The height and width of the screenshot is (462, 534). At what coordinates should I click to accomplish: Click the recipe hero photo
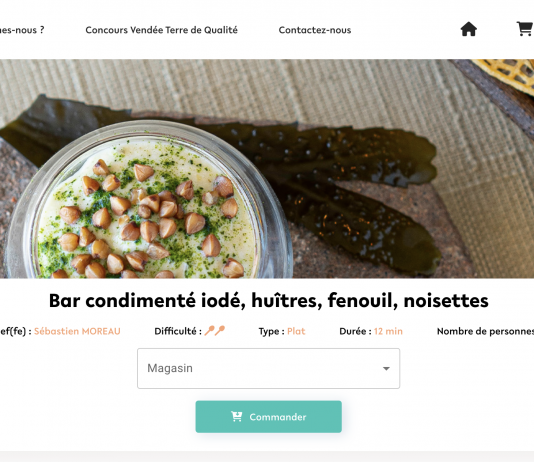[x=267, y=169]
